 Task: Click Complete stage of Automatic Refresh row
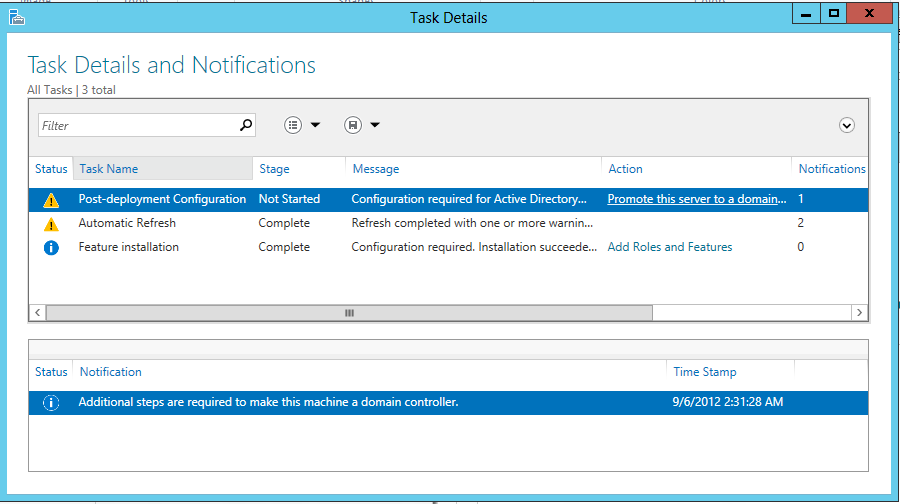284,223
